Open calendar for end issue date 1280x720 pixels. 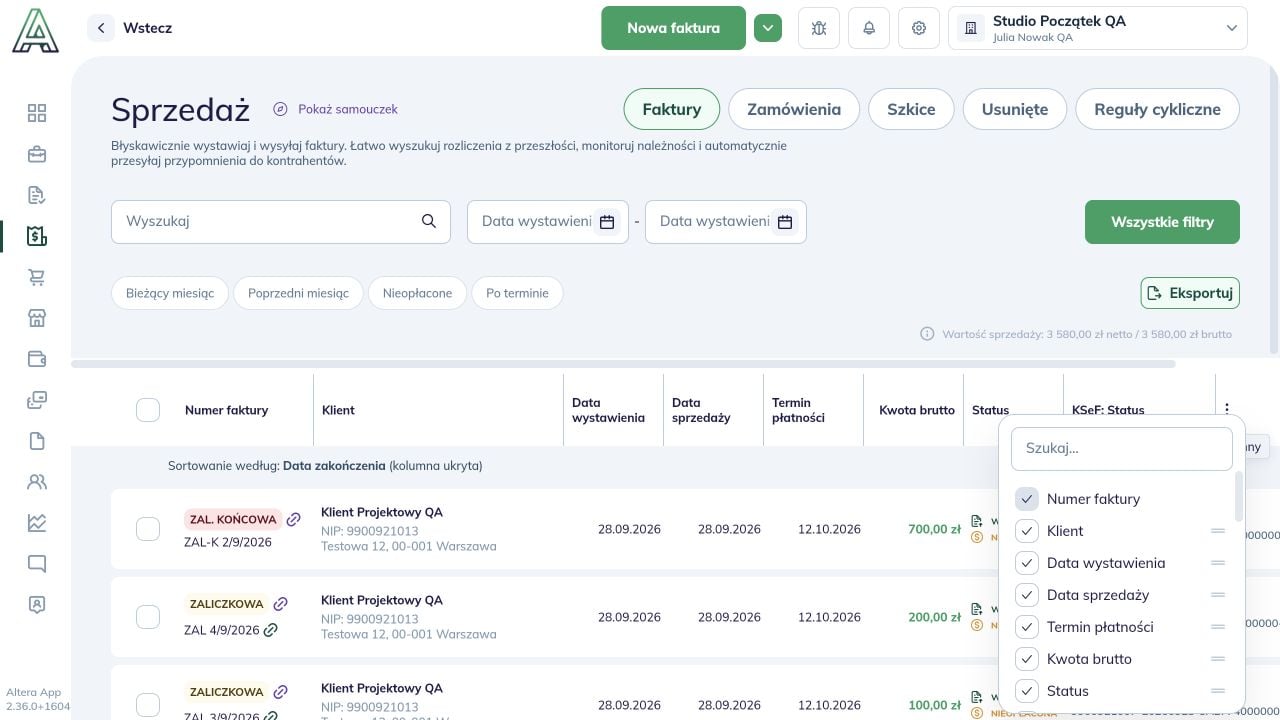pyautogui.click(x=785, y=222)
